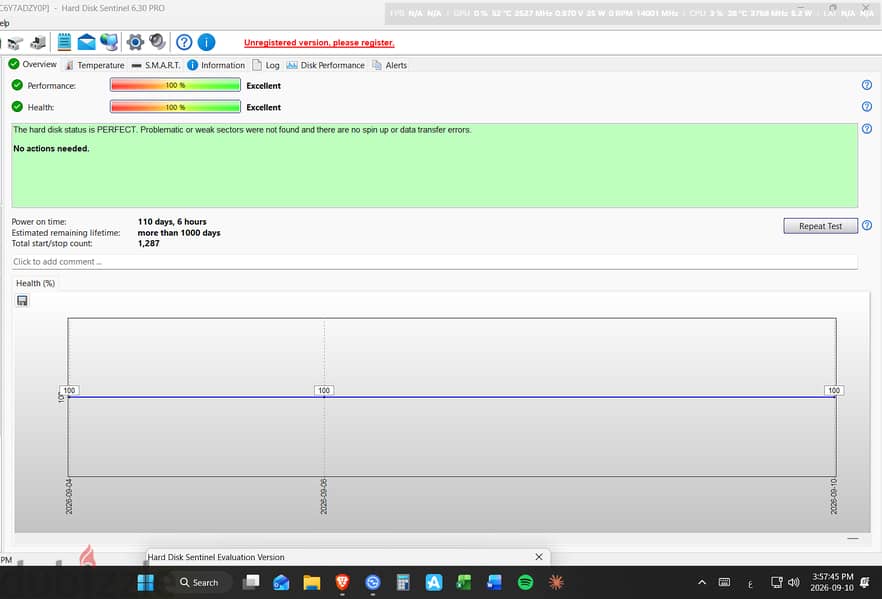Click the 100 data label at 2026-09-04
Viewport: 882px width, 599px height.
point(69,390)
